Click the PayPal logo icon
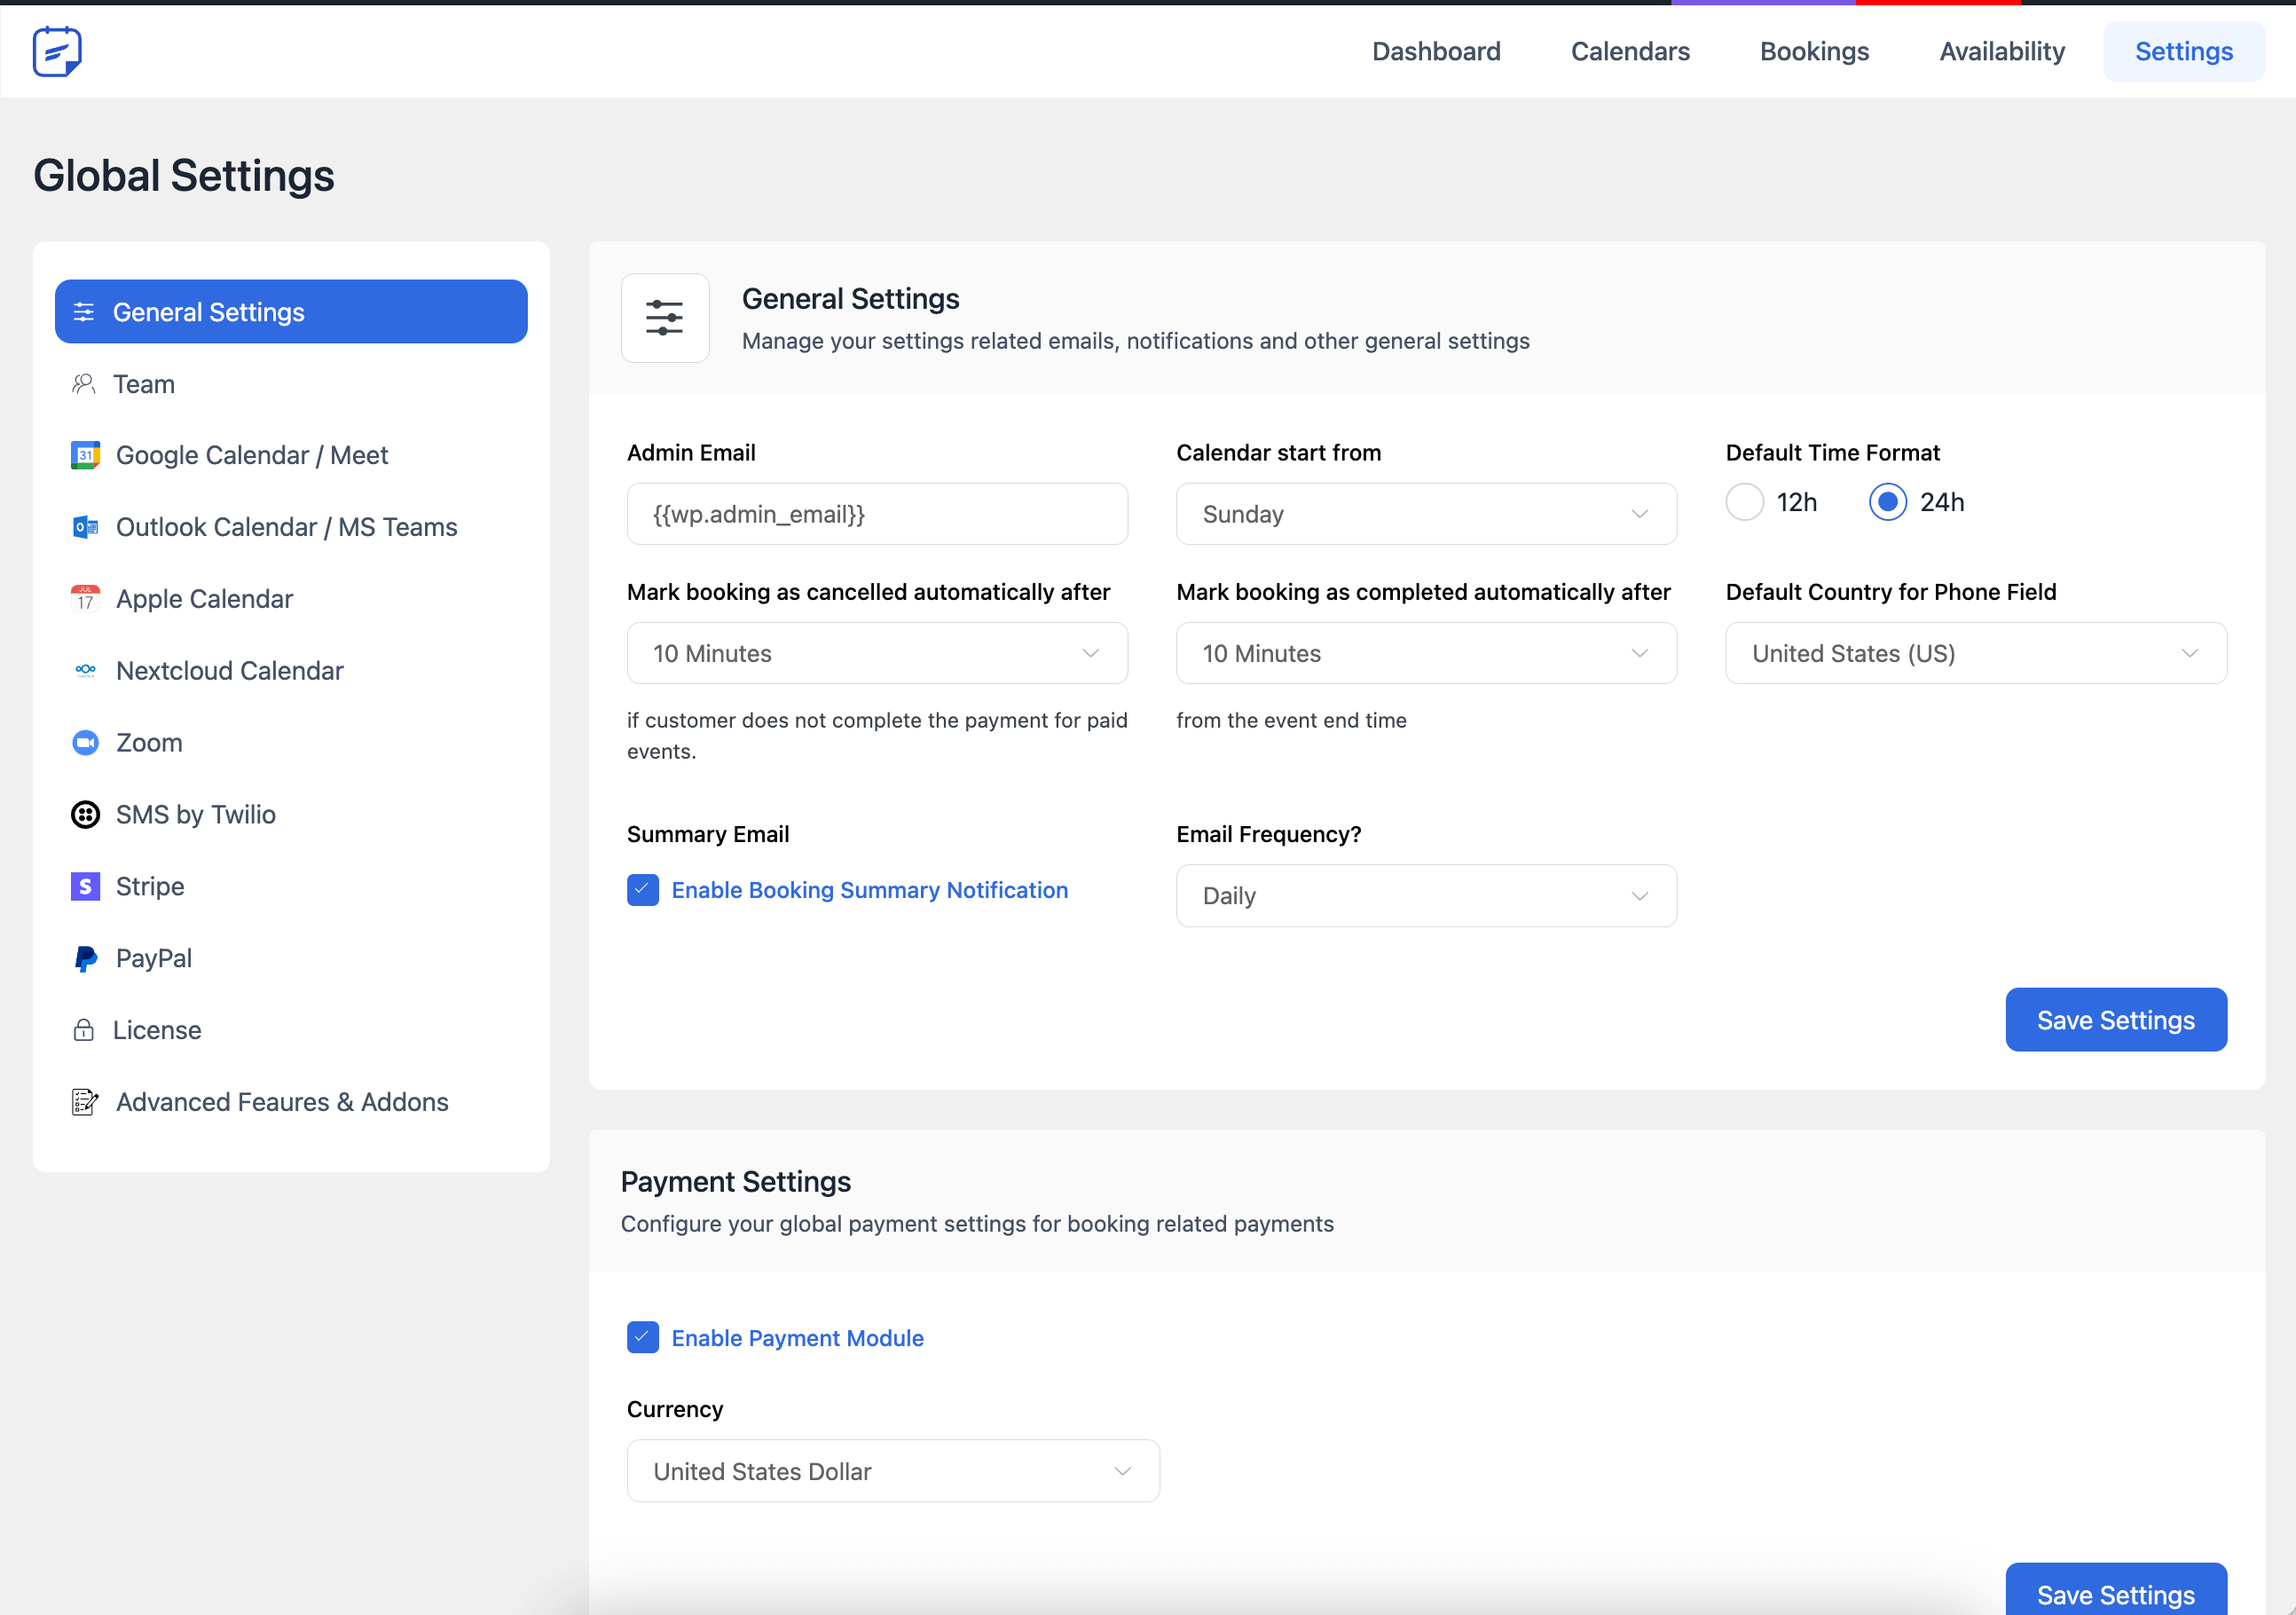2296x1615 pixels. click(85, 958)
